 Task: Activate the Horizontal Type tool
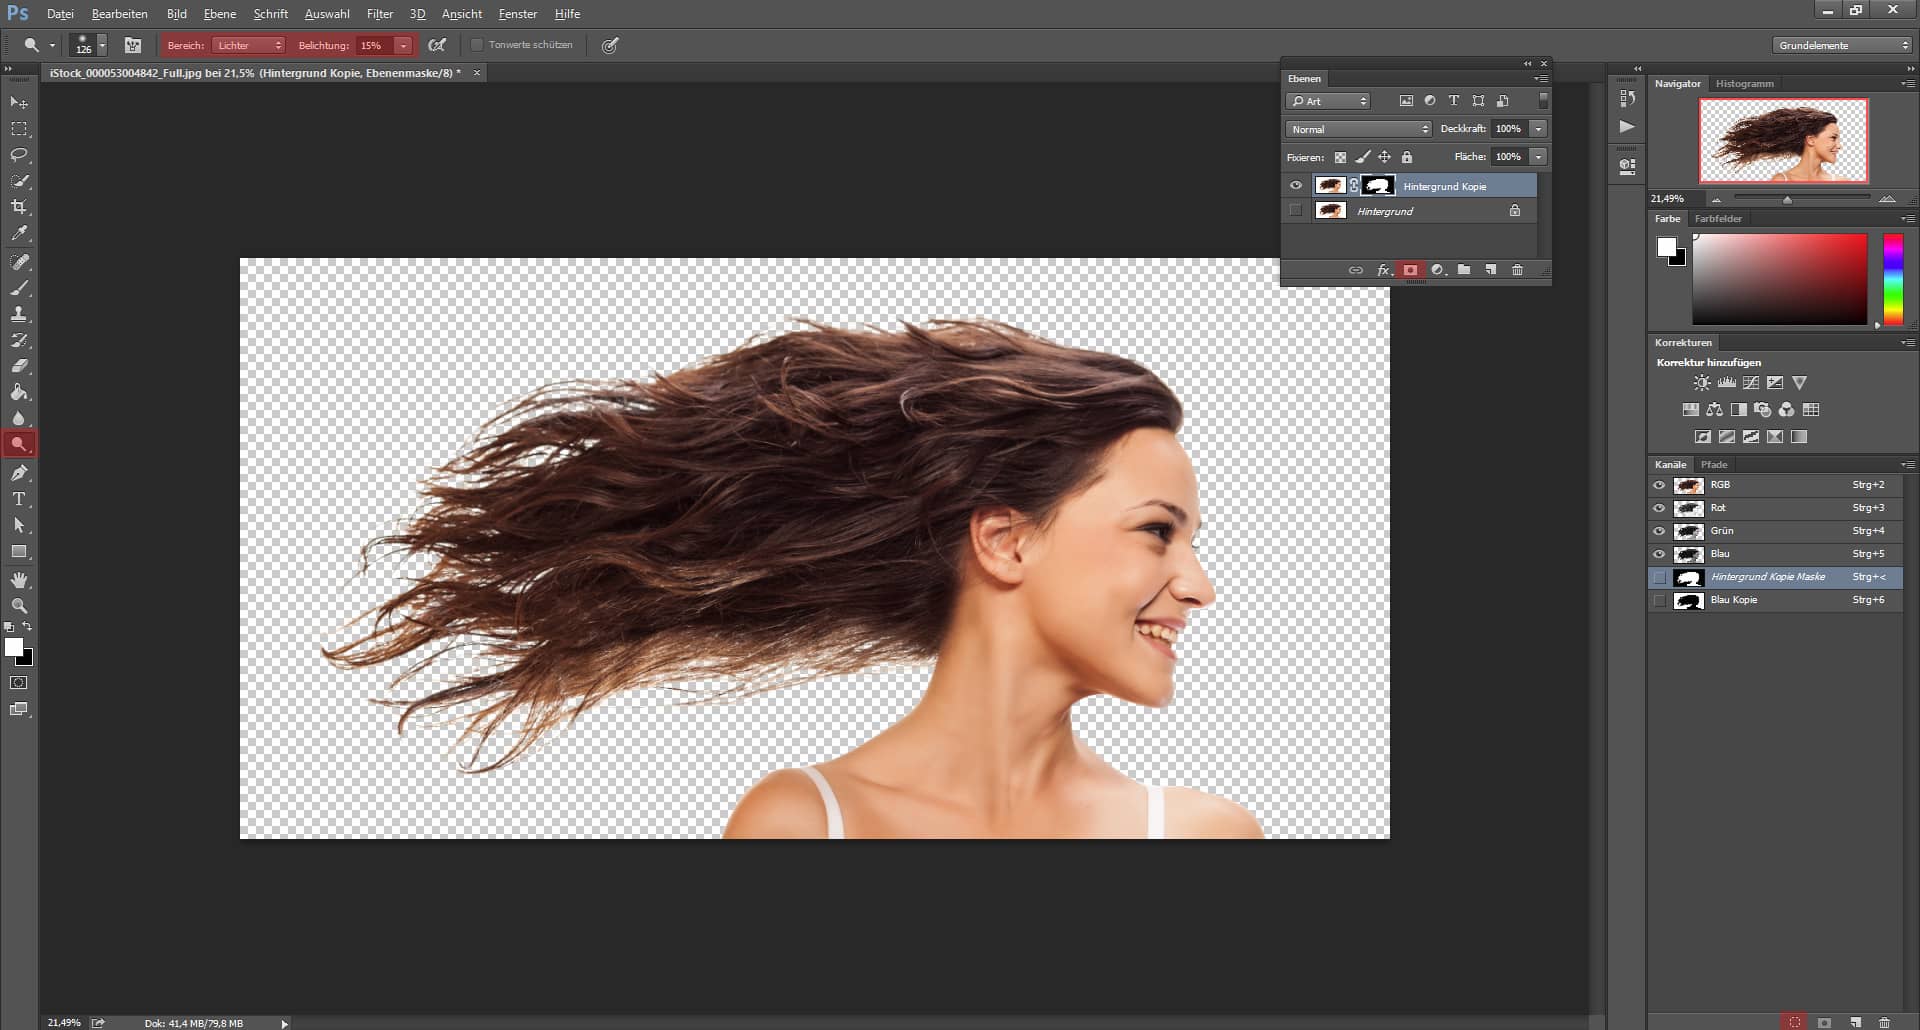tap(19, 499)
